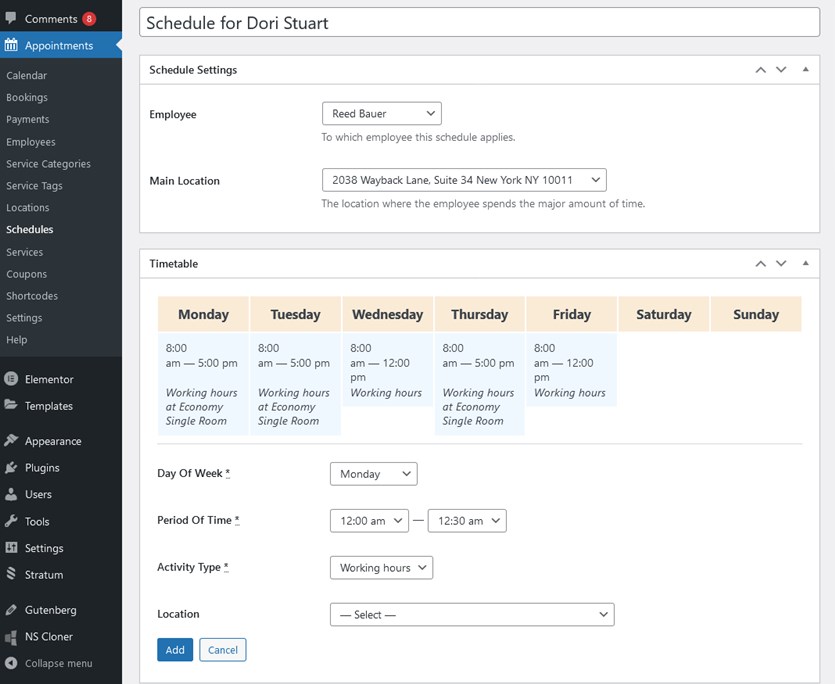The height and width of the screenshot is (684, 835).
Task: Select Monday working hours timetable entry
Action: (x=203, y=384)
